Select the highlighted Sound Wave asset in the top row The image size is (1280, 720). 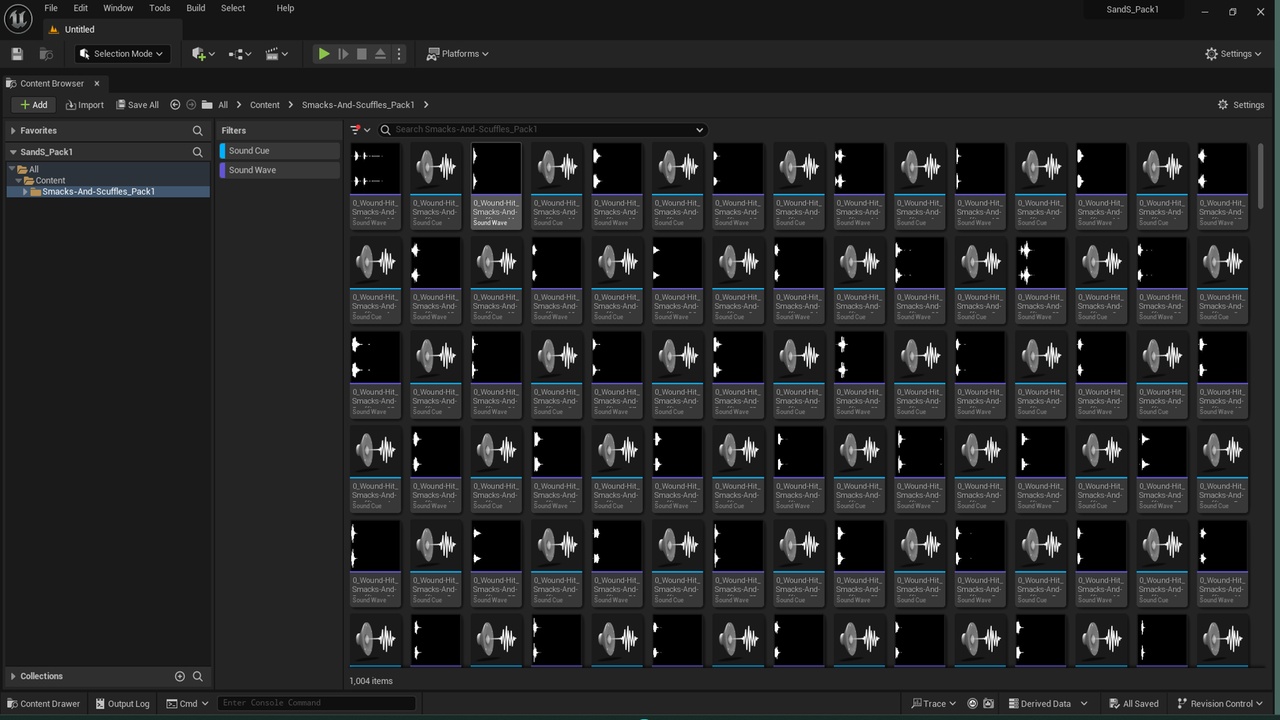[496, 185]
